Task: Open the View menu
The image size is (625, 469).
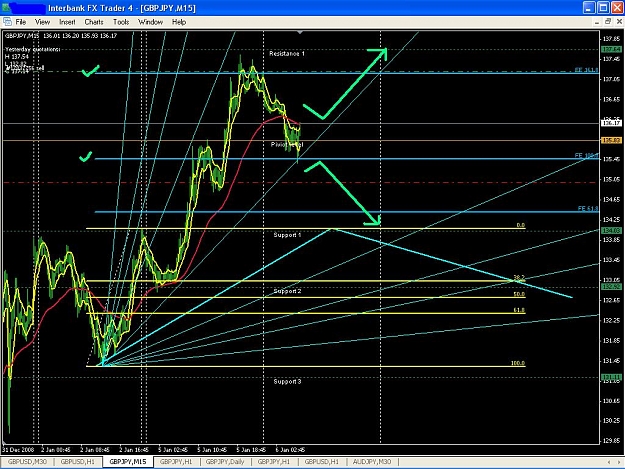Action: [42, 22]
